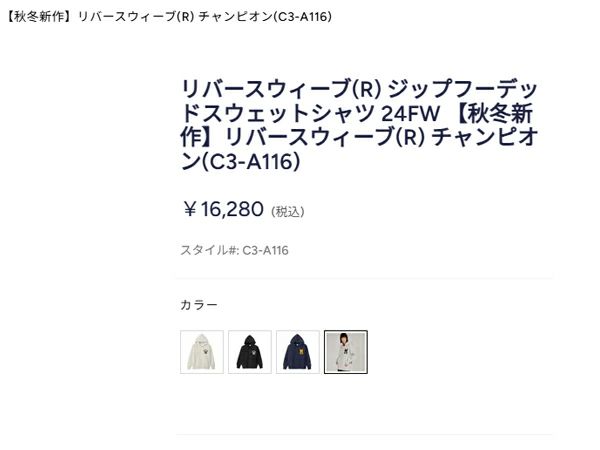Image resolution: width=600 pixels, height=450 pixels.
Task: Click the スタイル#: label text
Action: (208, 250)
